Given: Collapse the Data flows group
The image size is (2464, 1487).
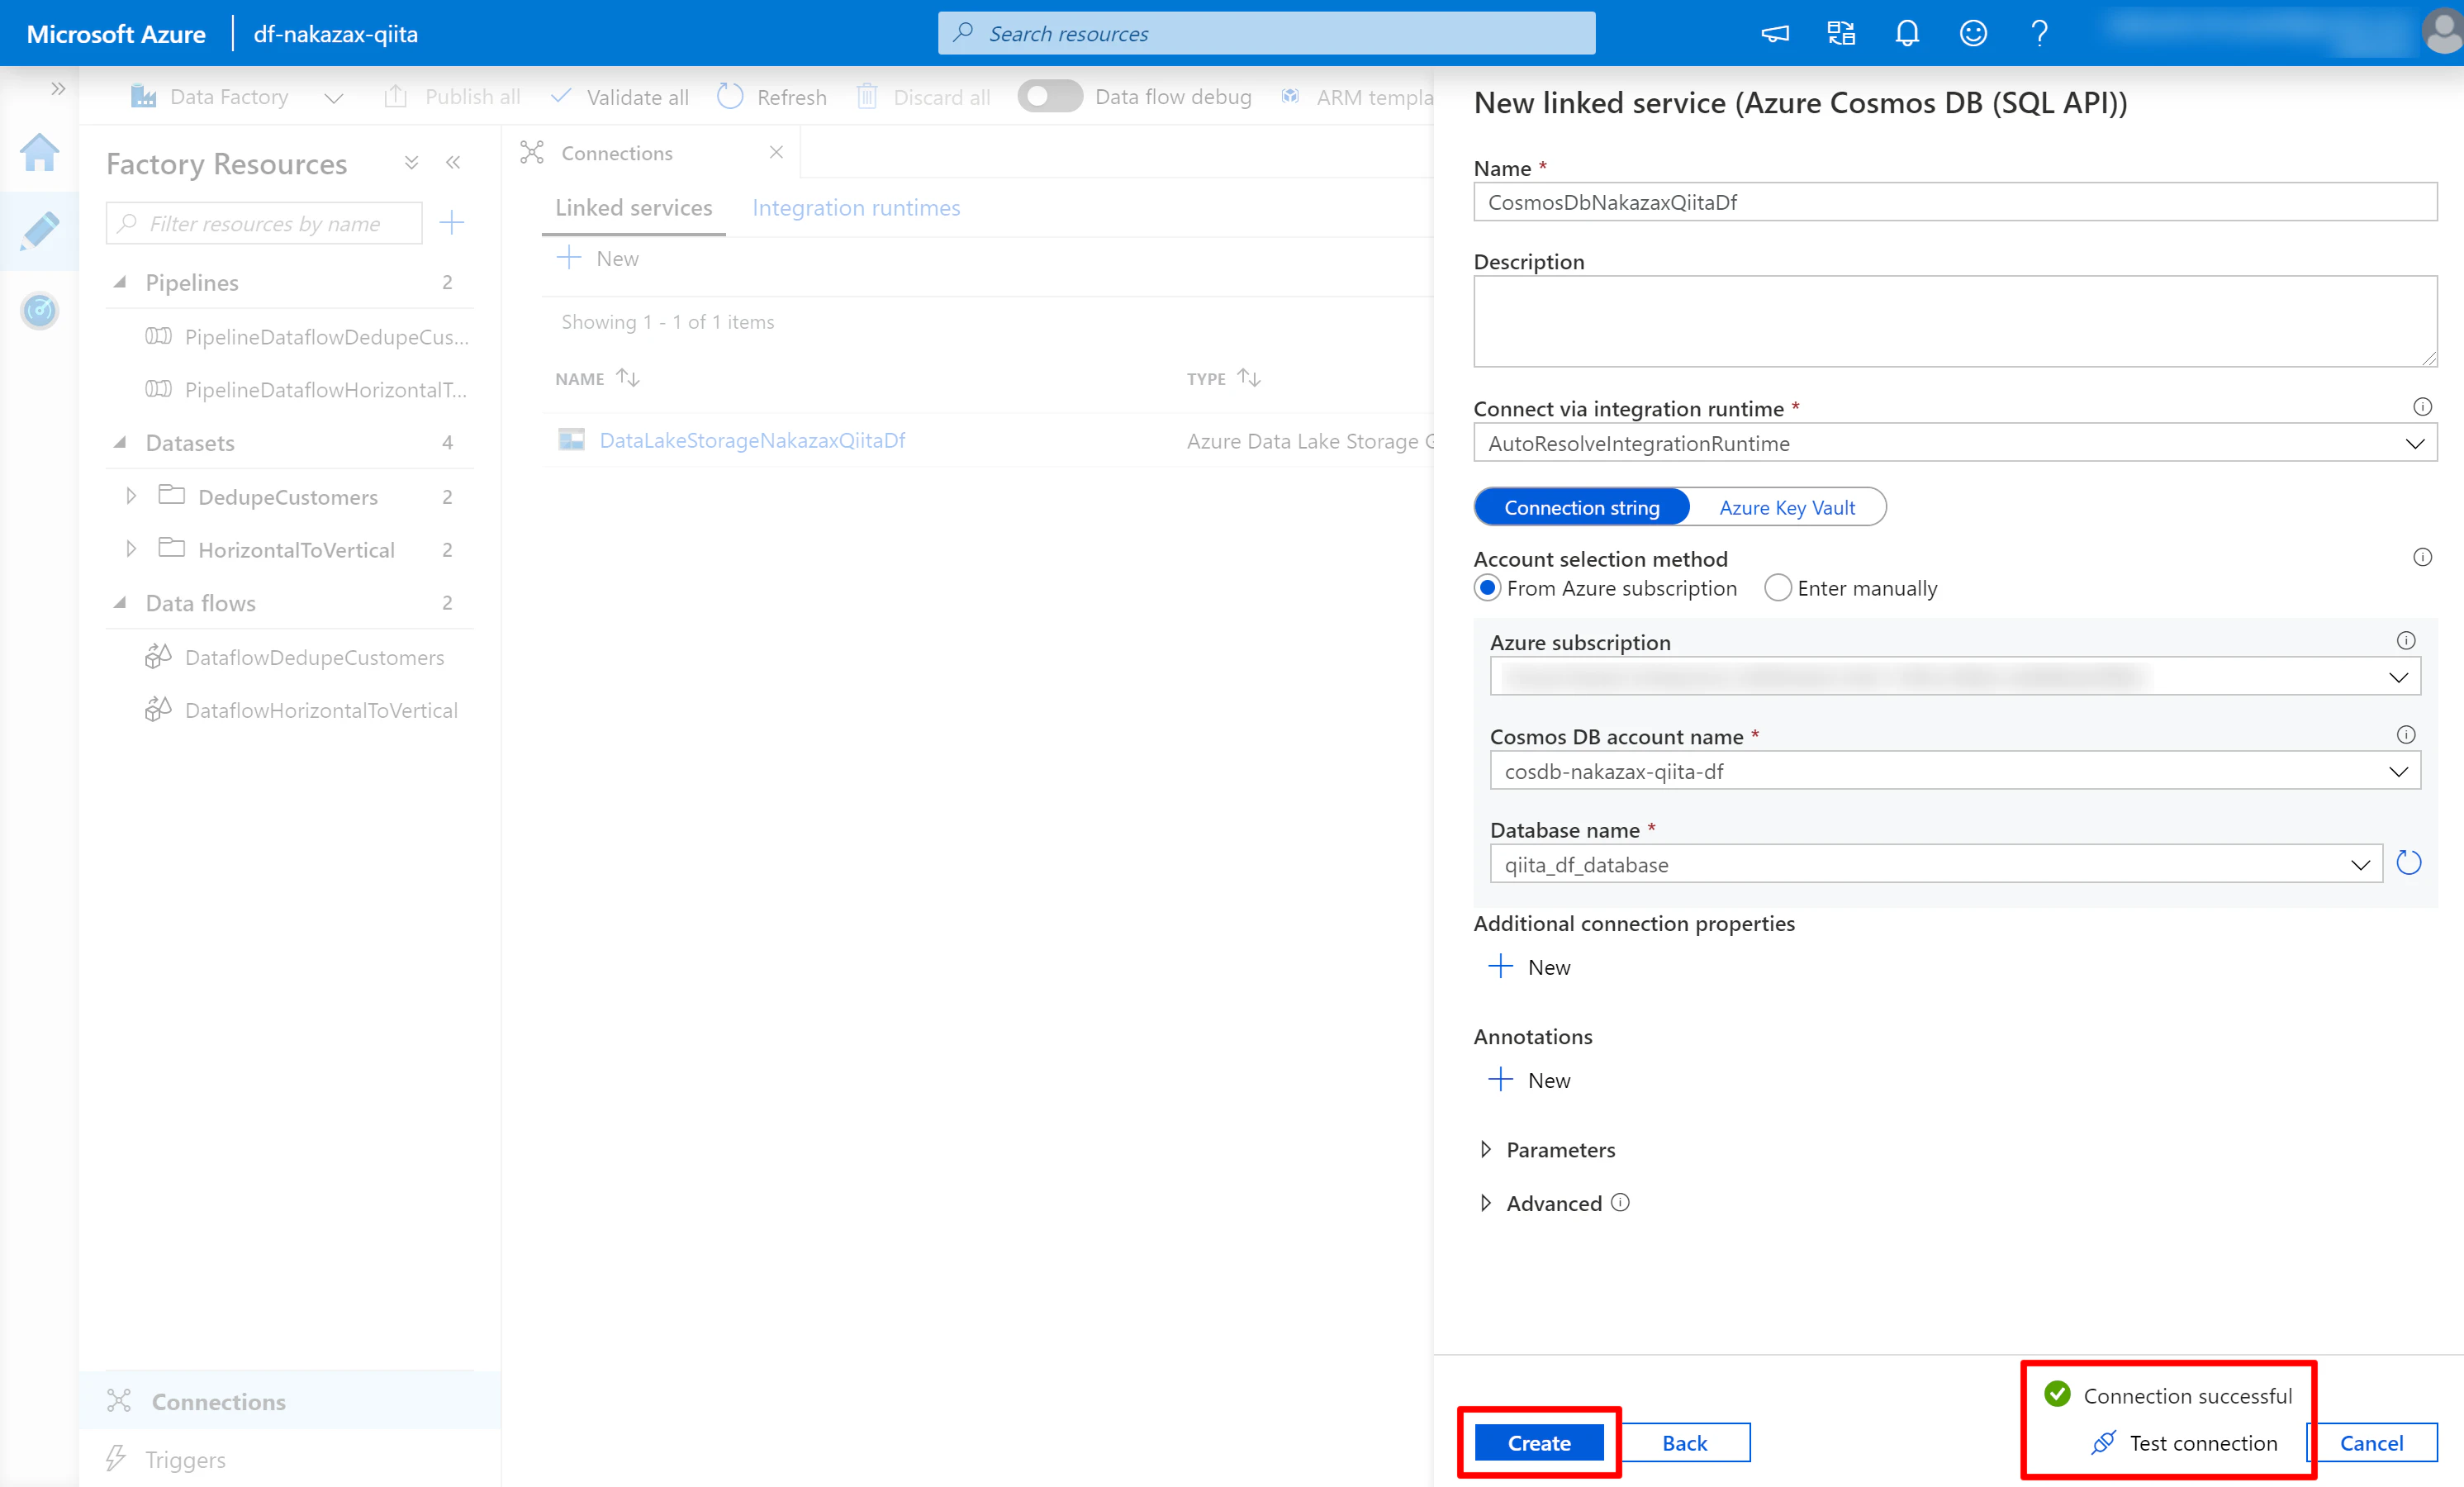Looking at the screenshot, I should pyautogui.click(x=120, y=602).
